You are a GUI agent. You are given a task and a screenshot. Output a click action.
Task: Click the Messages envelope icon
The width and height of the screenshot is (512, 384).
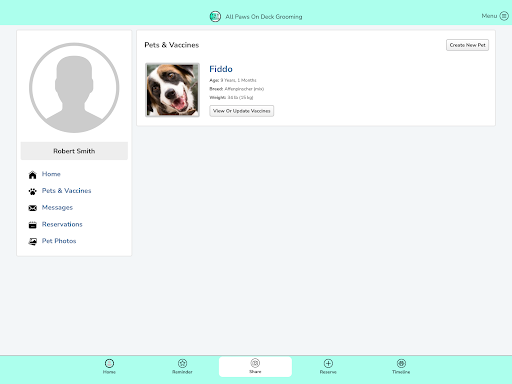pos(32,208)
